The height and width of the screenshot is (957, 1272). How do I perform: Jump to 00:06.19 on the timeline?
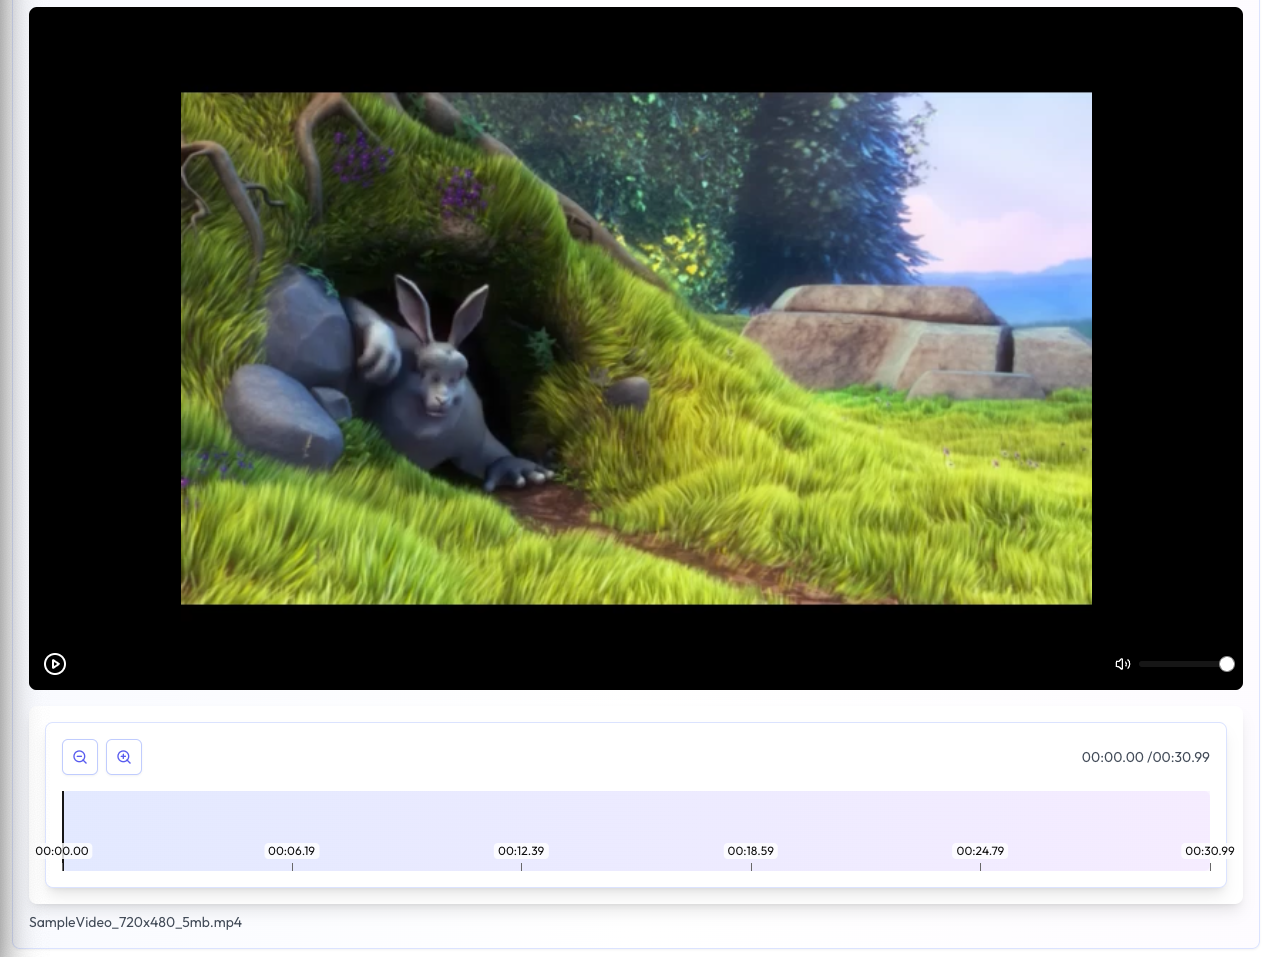click(291, 851)
